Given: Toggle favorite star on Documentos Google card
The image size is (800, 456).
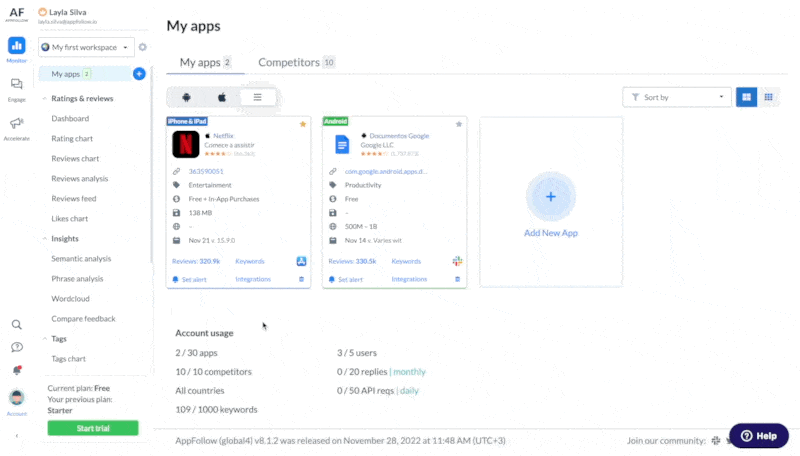Looking at the screenshot, I should pos(459,124).
